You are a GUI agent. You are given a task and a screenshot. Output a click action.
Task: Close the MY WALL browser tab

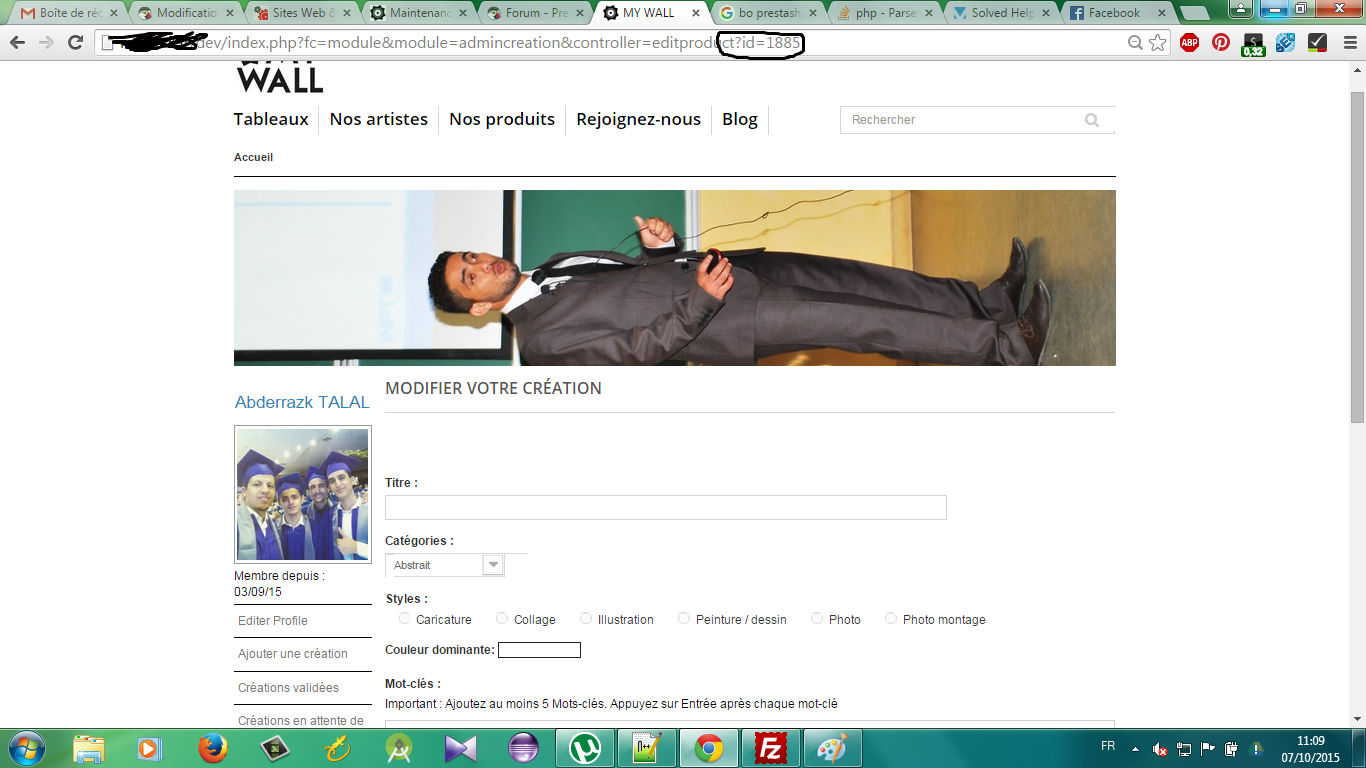click(x=695, y=13)
